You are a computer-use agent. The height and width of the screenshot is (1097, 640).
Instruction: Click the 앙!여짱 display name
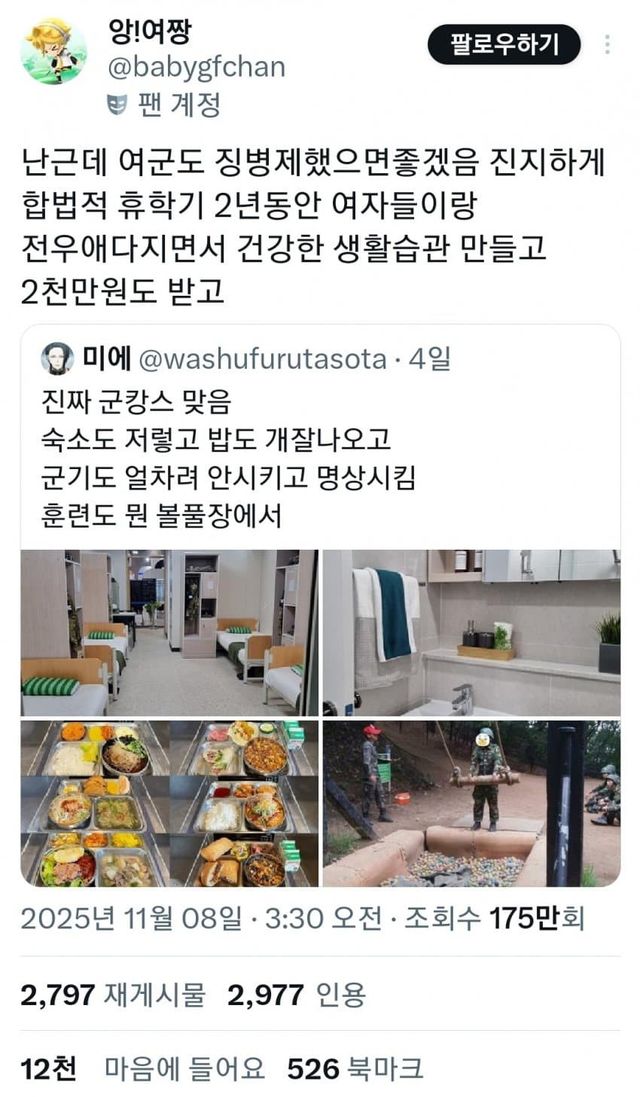149,31
